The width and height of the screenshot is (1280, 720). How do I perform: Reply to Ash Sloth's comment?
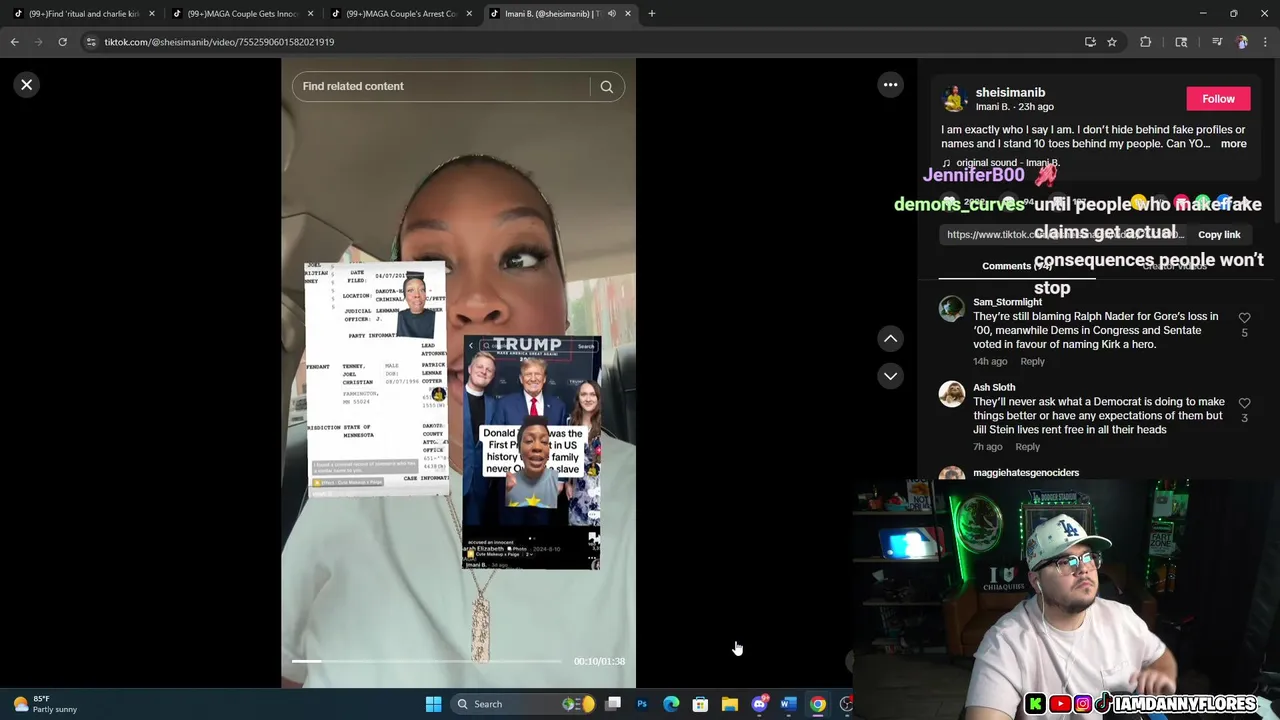[x=1027, y=447]
